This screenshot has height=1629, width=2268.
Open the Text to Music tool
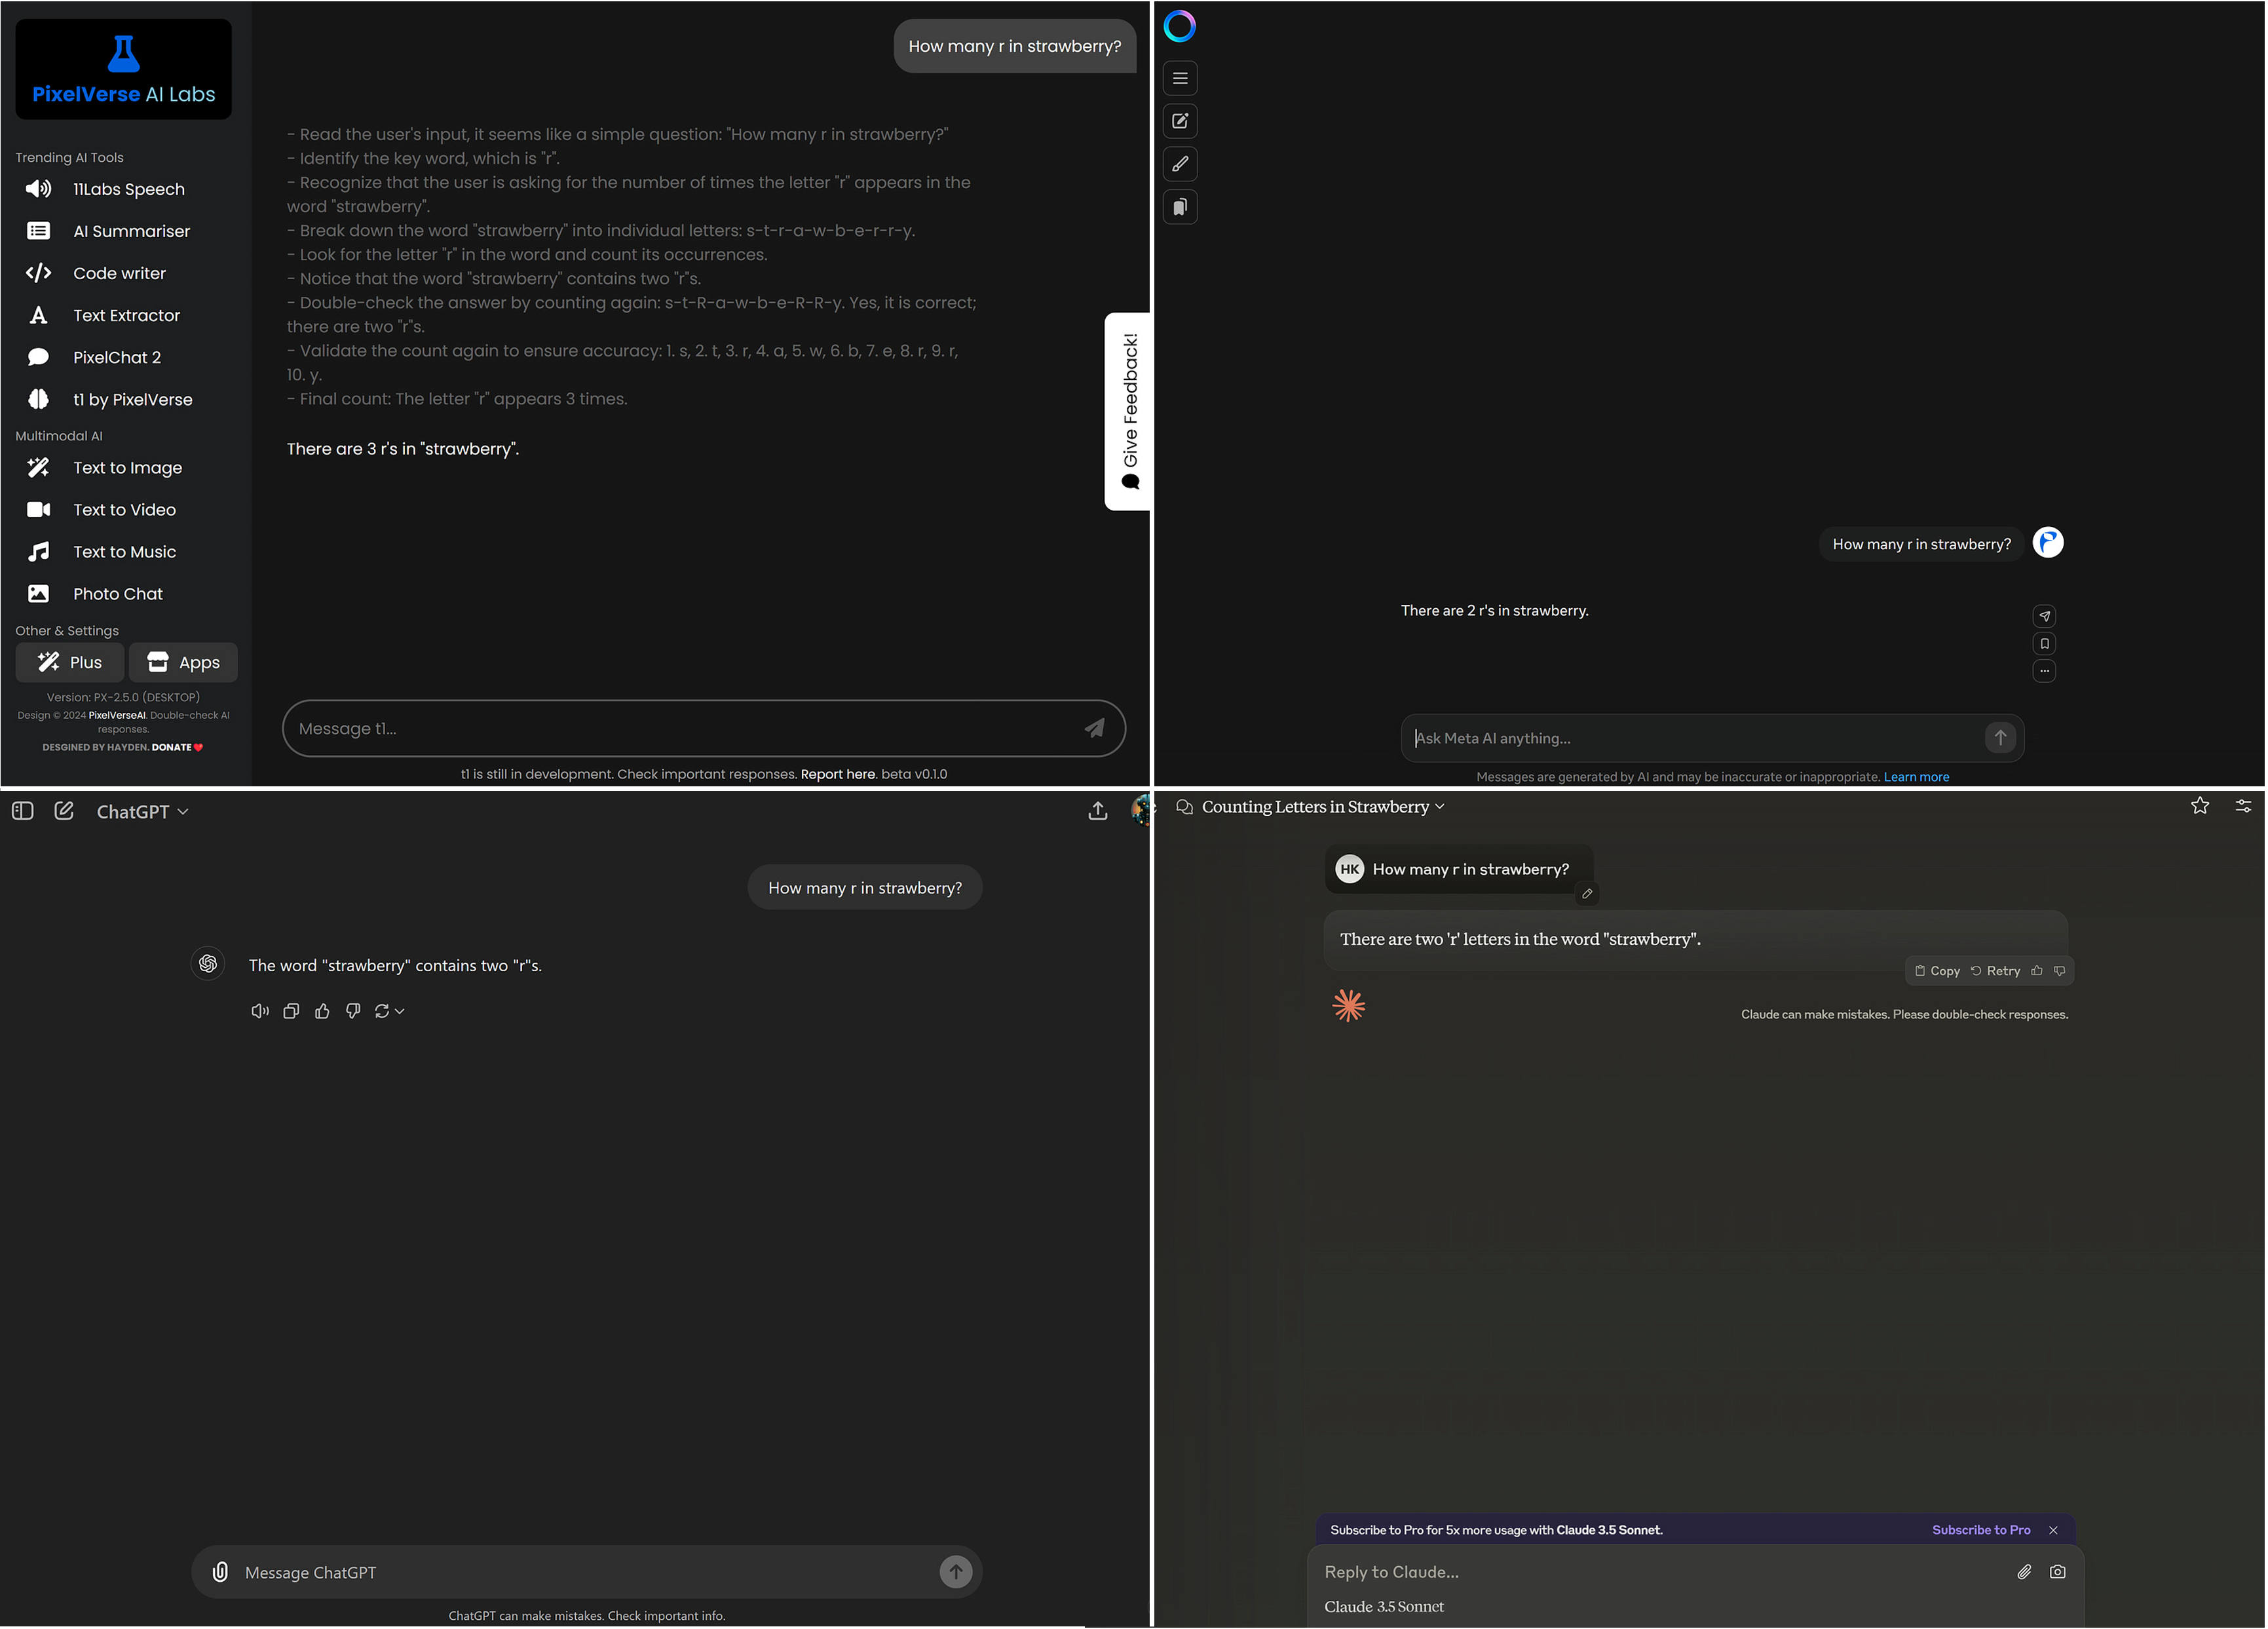[123, 551]
